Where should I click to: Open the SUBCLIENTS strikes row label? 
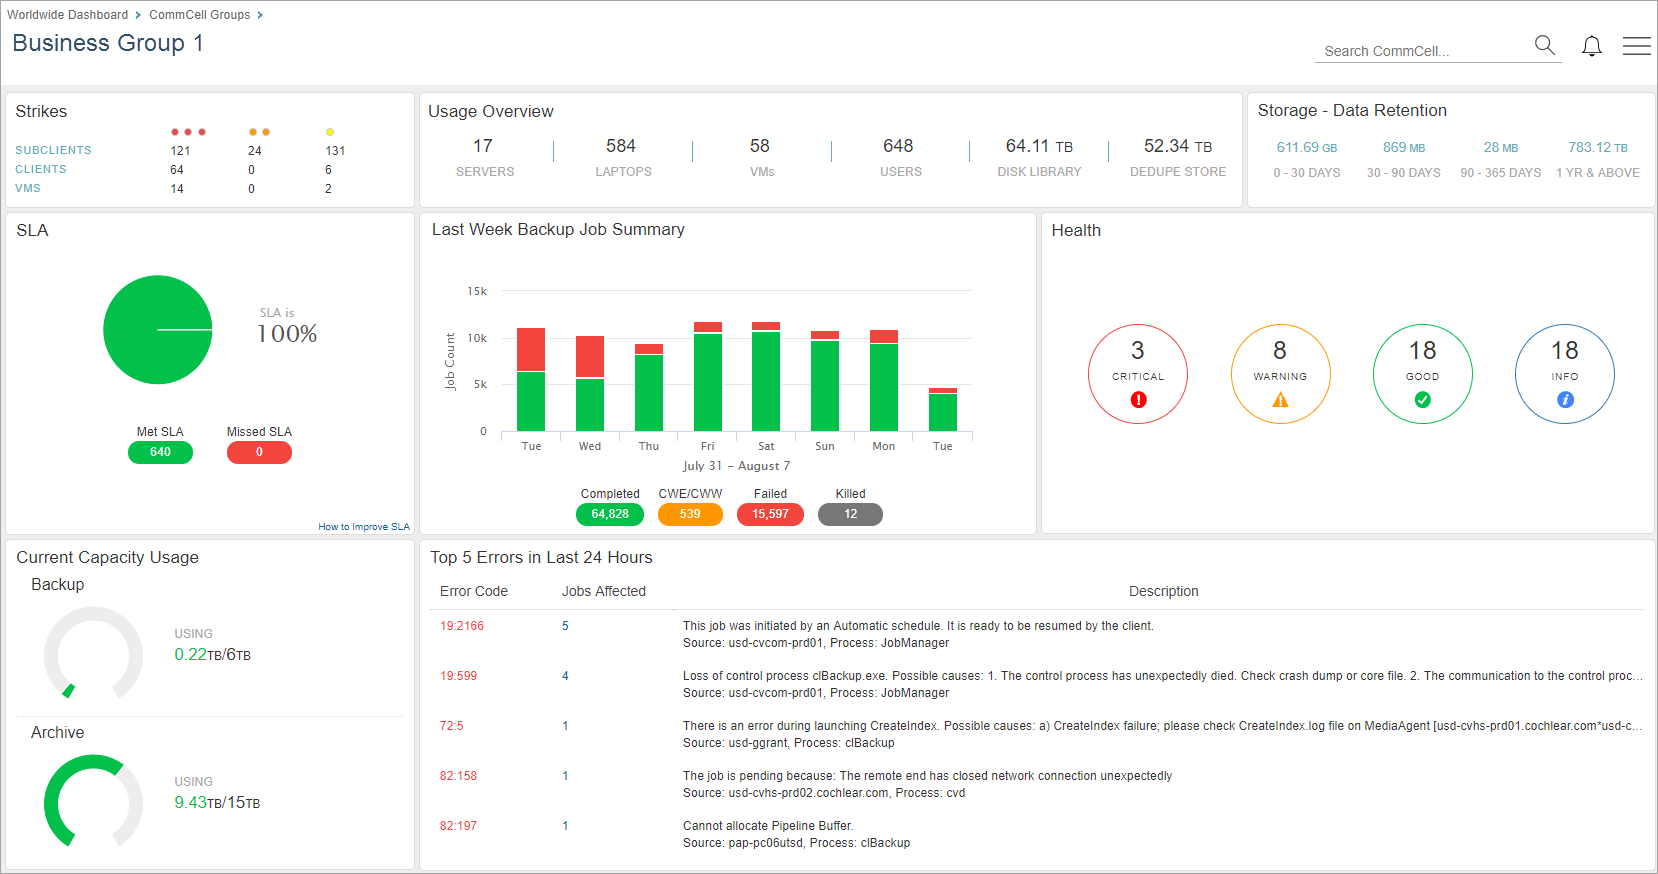pos(53,150)
